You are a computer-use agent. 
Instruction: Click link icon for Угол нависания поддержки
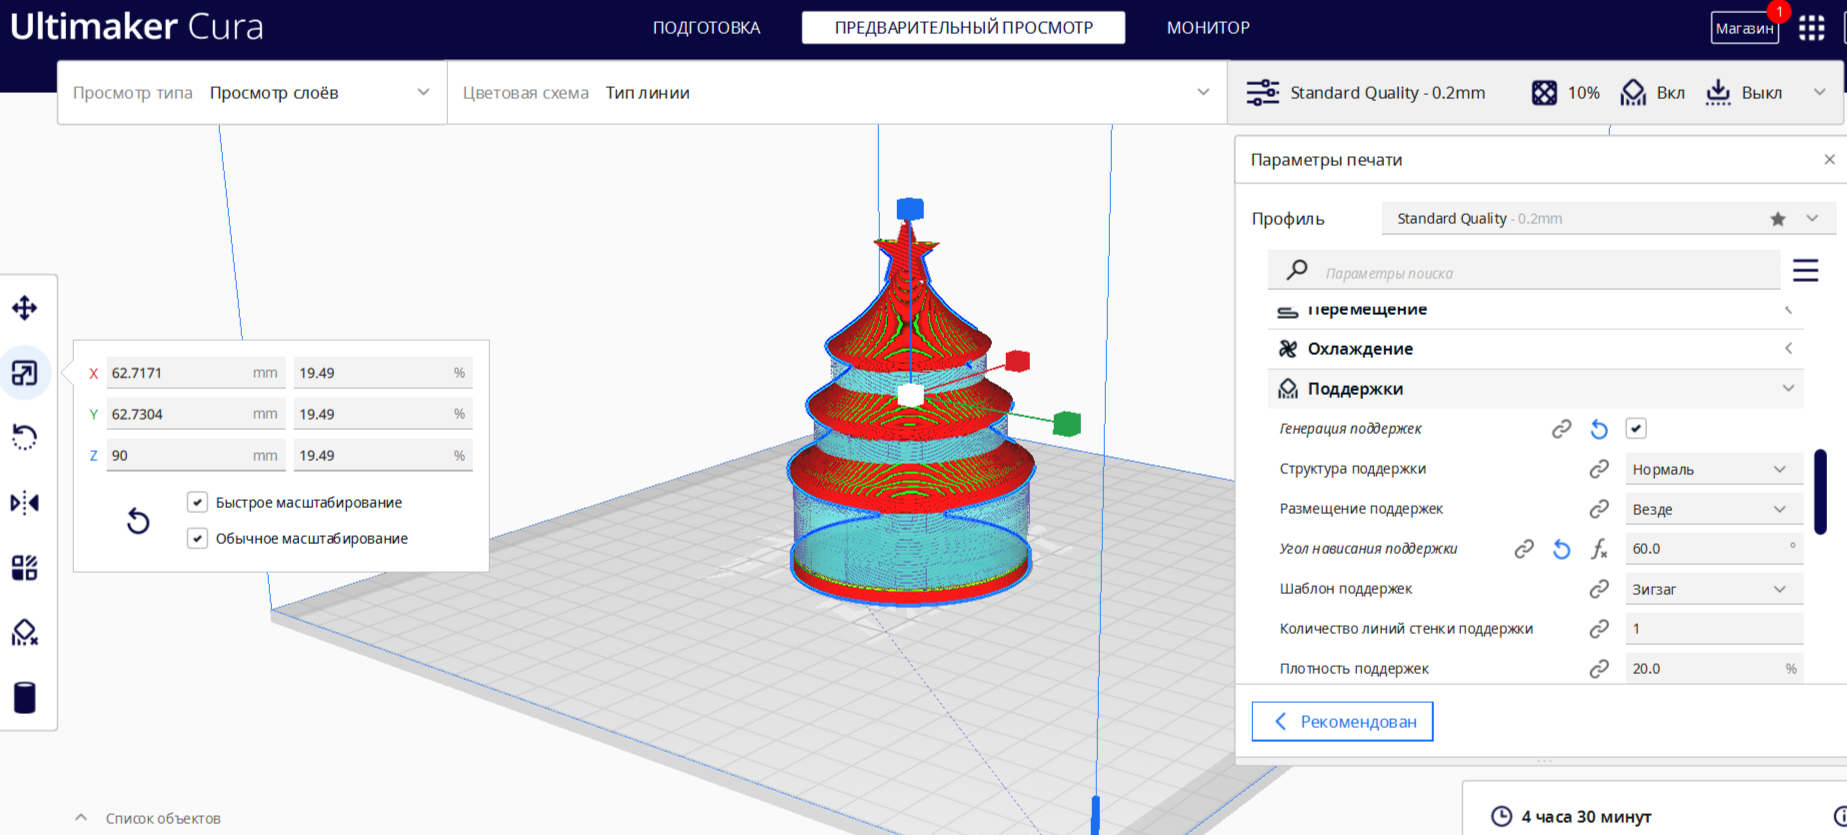click(x=1524, y=549)
